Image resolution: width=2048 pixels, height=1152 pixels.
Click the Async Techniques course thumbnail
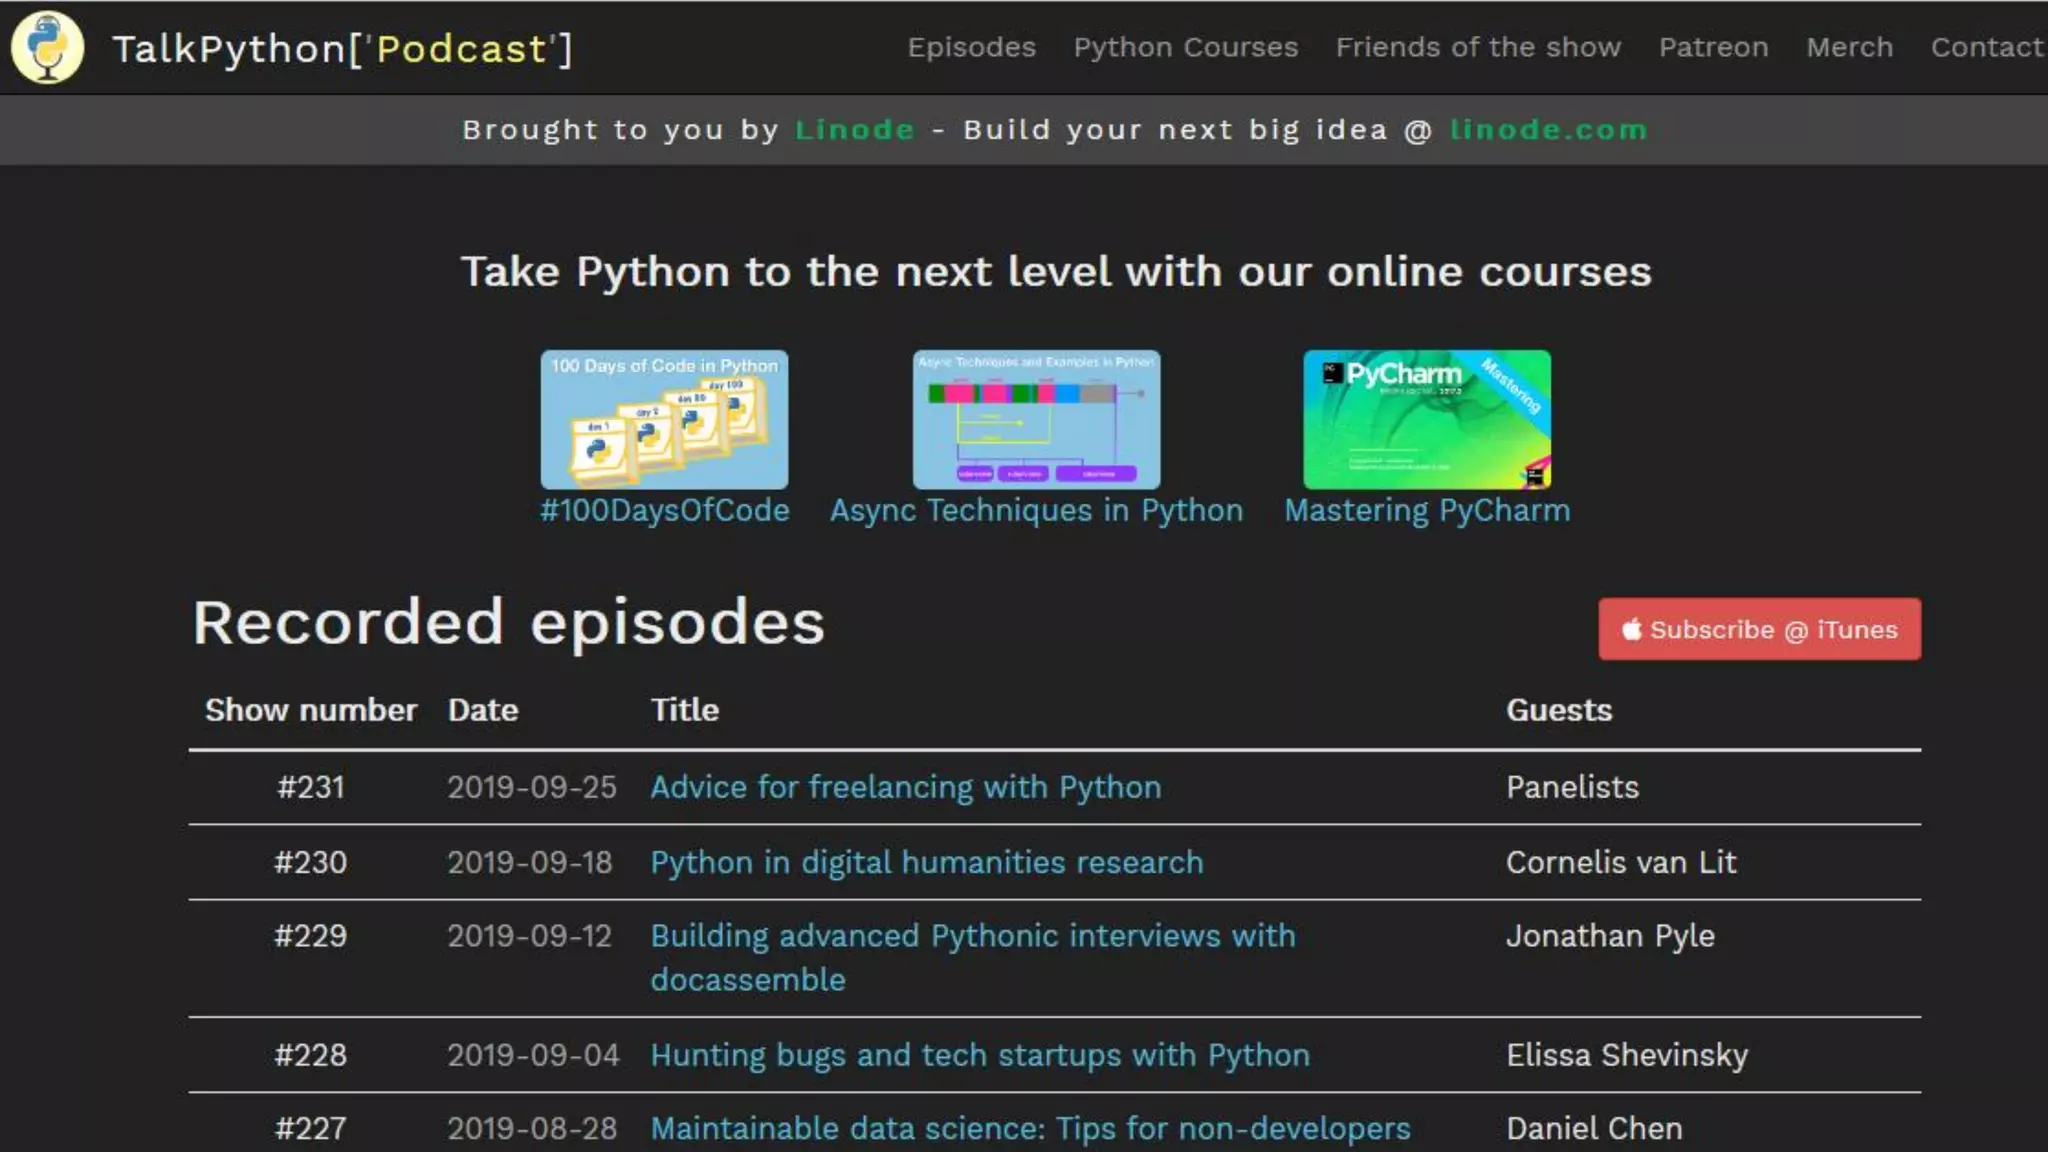[x=1036, y=419]
